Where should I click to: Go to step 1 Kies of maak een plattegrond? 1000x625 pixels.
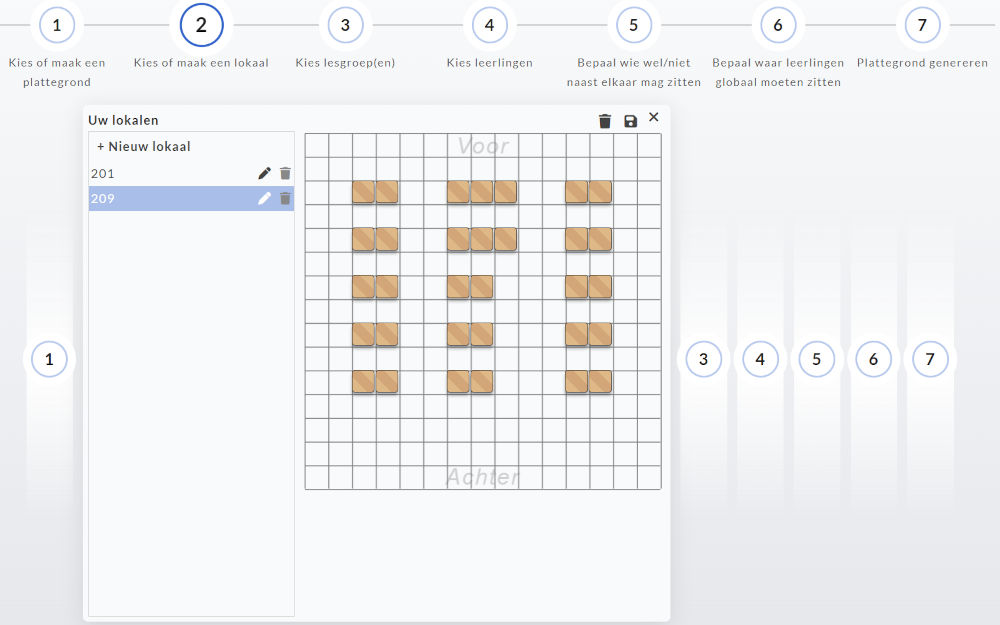click(57, 25)
